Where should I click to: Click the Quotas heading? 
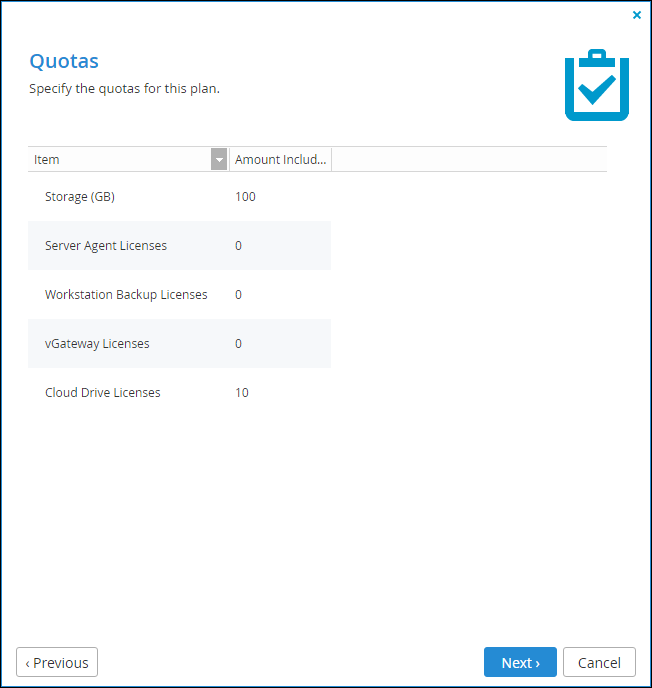(64, 61)
